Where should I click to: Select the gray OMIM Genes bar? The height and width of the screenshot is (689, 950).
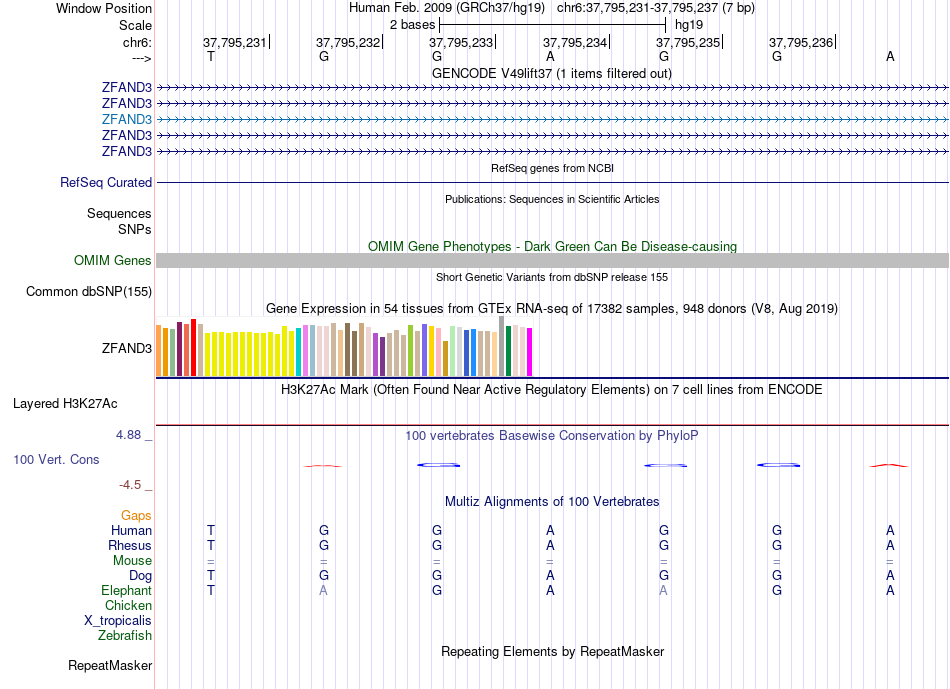tap(552, 261)
